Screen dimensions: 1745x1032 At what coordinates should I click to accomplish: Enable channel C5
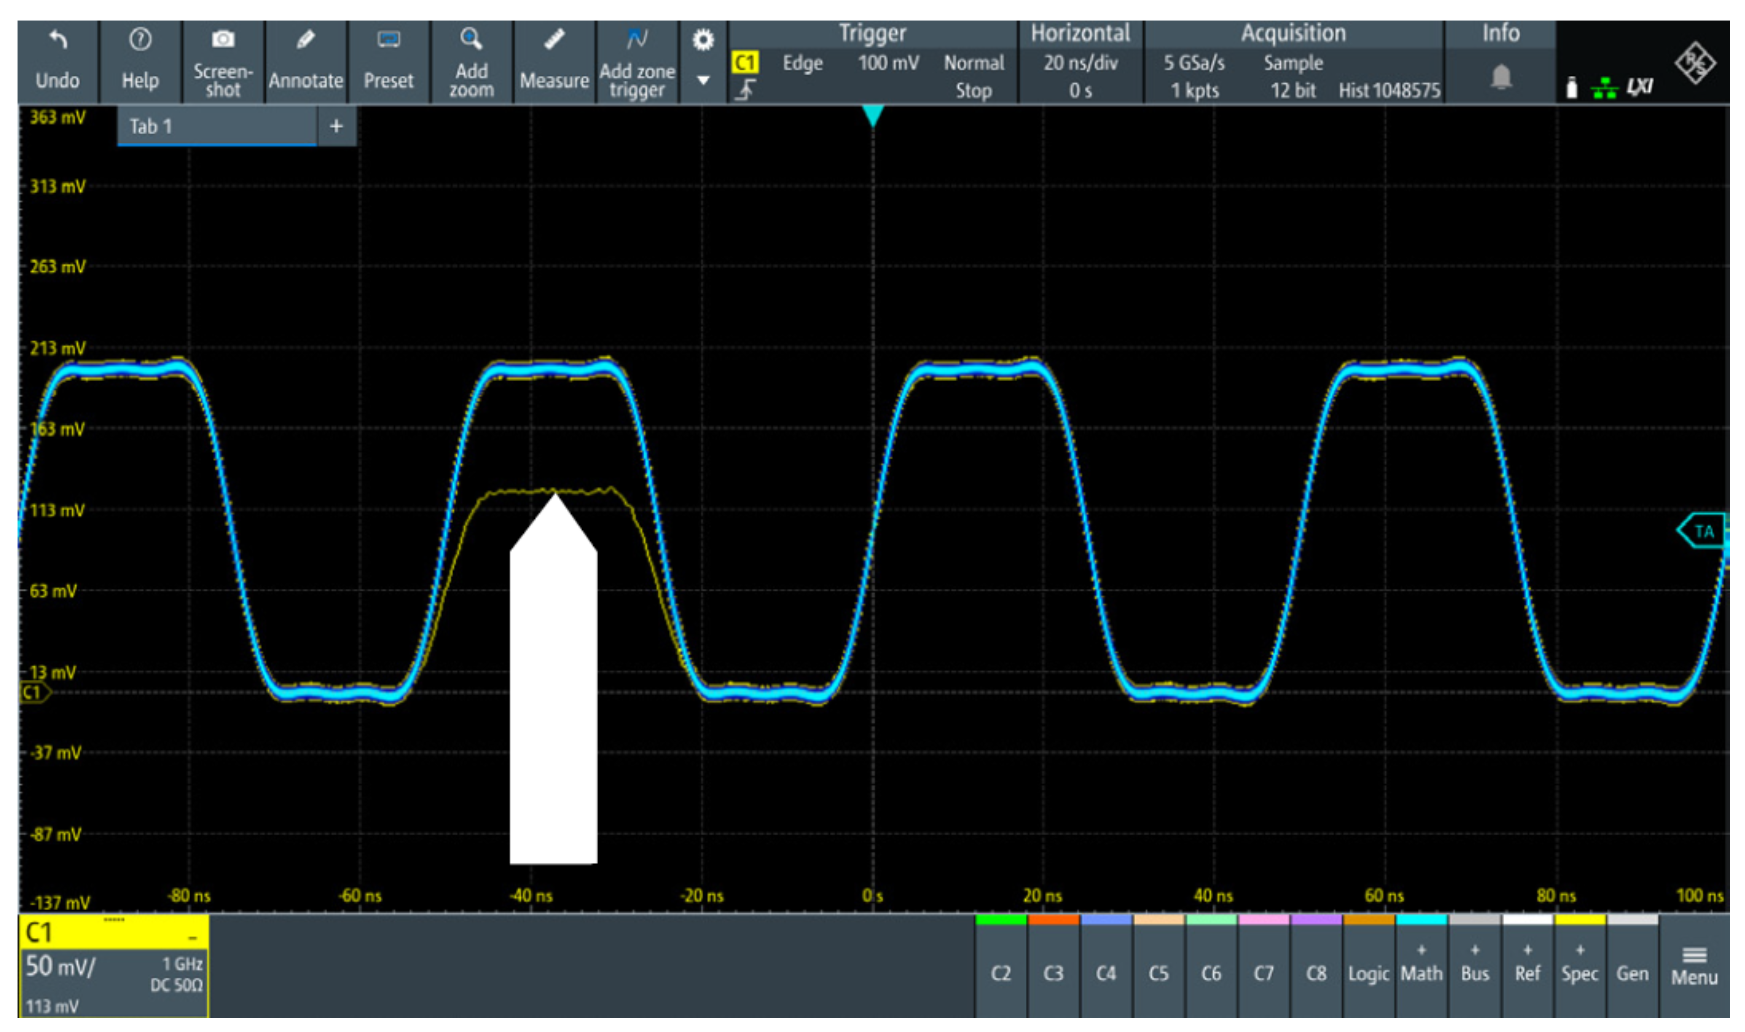(1158, 972)
